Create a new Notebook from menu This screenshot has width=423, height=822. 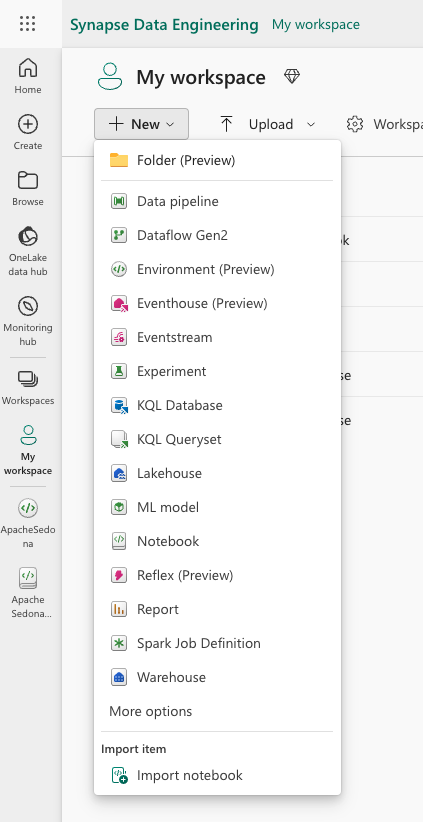click(217, 541)
